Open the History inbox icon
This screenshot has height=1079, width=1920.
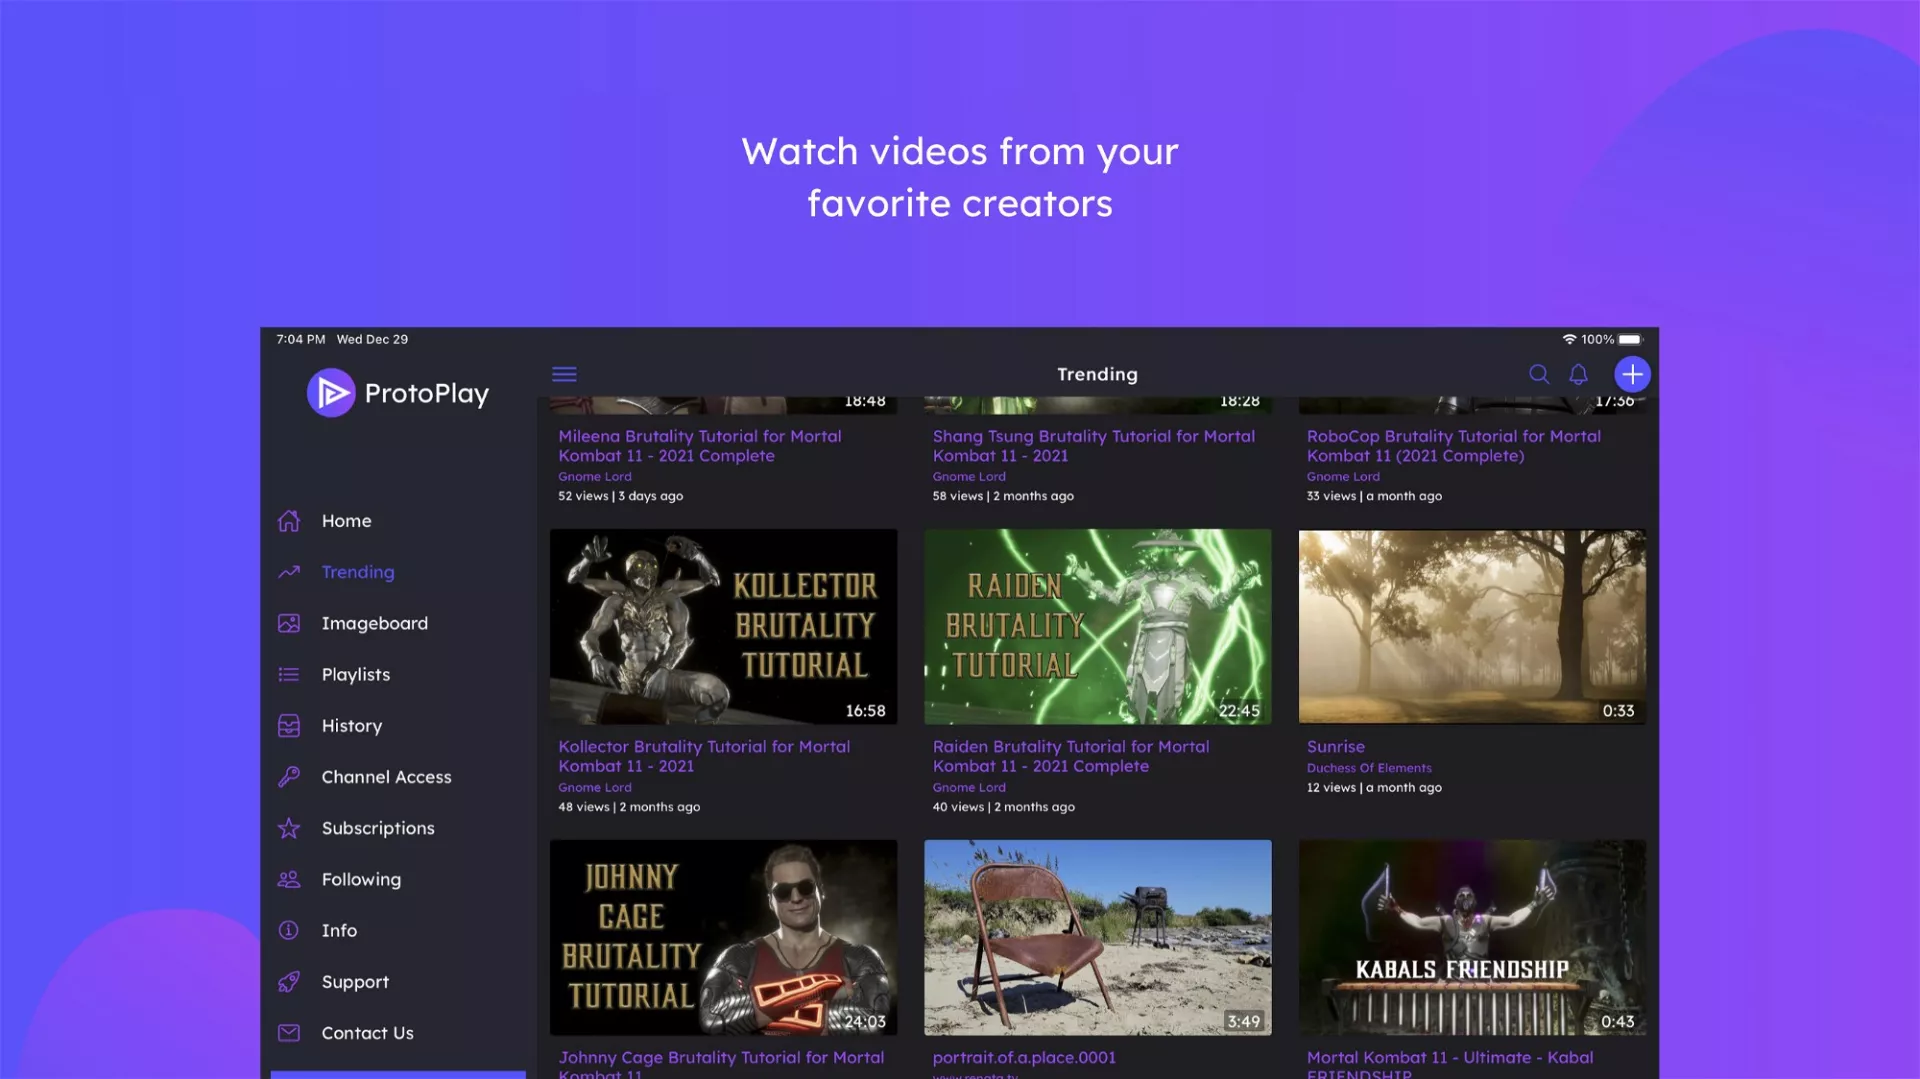pyautogui.click(x=289, y=726)
